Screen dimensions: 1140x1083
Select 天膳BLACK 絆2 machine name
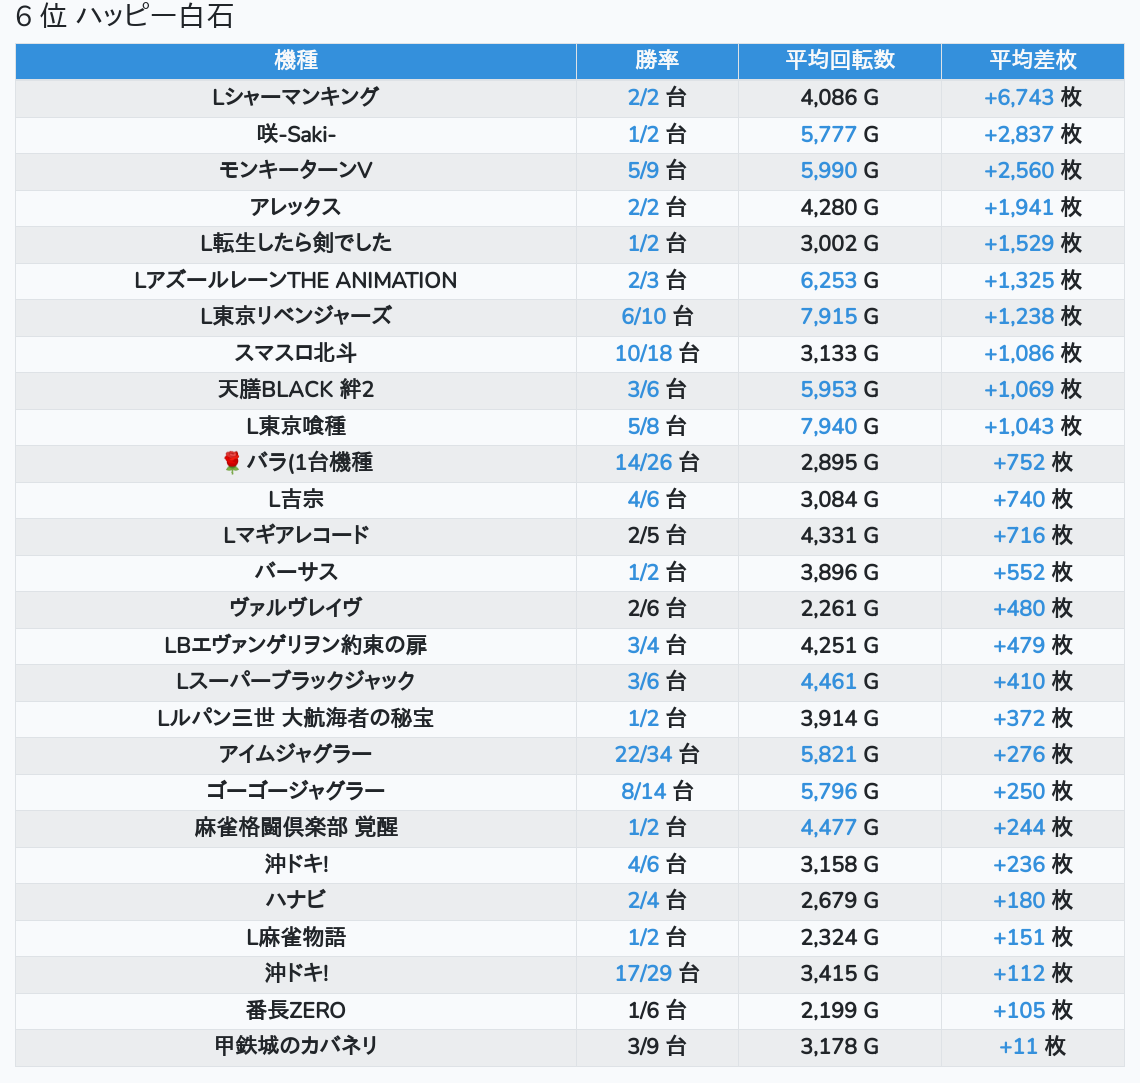click(x=296, y=390)
